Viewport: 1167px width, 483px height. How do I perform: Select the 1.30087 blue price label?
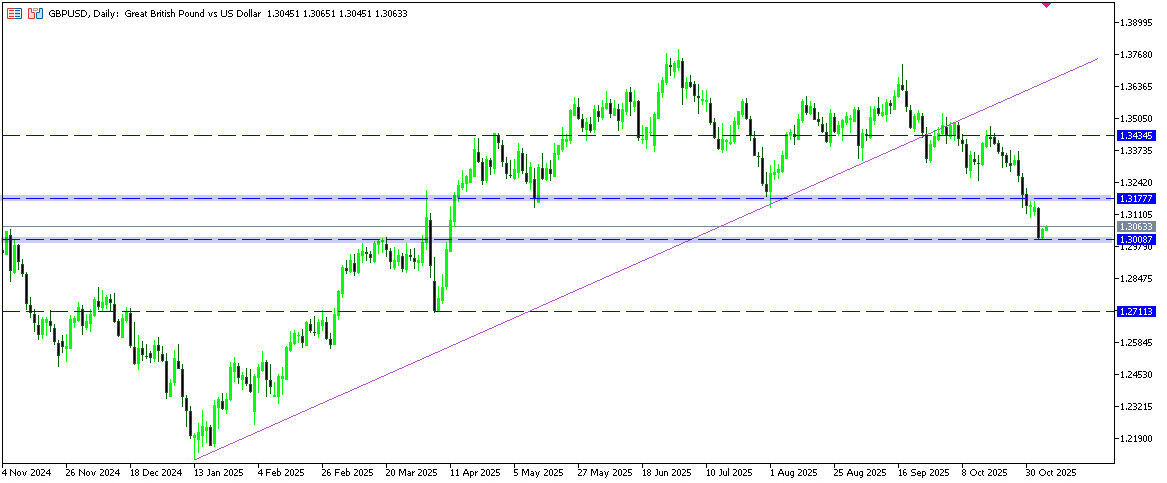[1136, 240]
